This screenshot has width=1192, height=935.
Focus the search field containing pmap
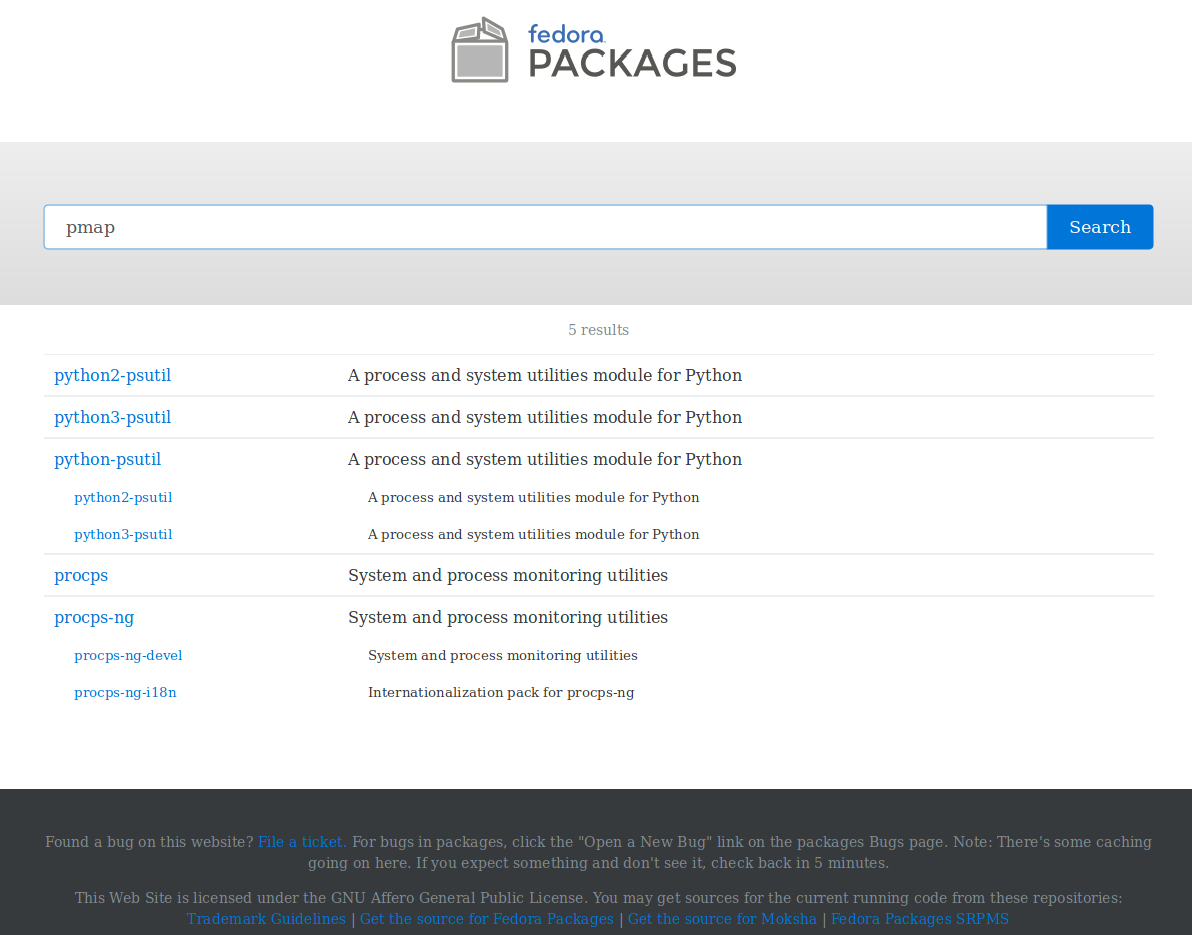tap(545, 227)
